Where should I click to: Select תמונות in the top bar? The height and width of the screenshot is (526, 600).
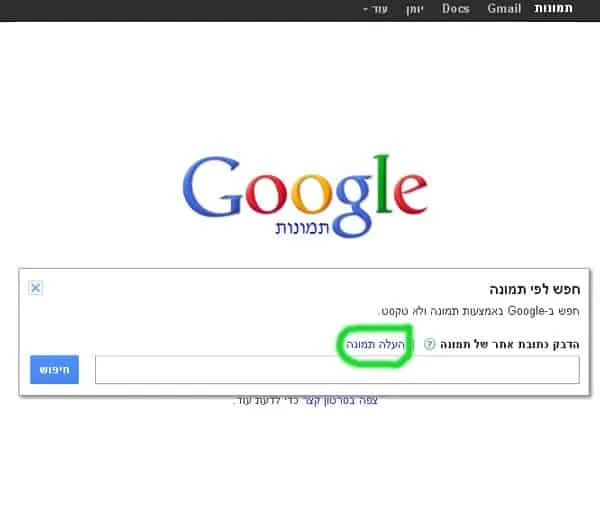[x=553, y=8]
